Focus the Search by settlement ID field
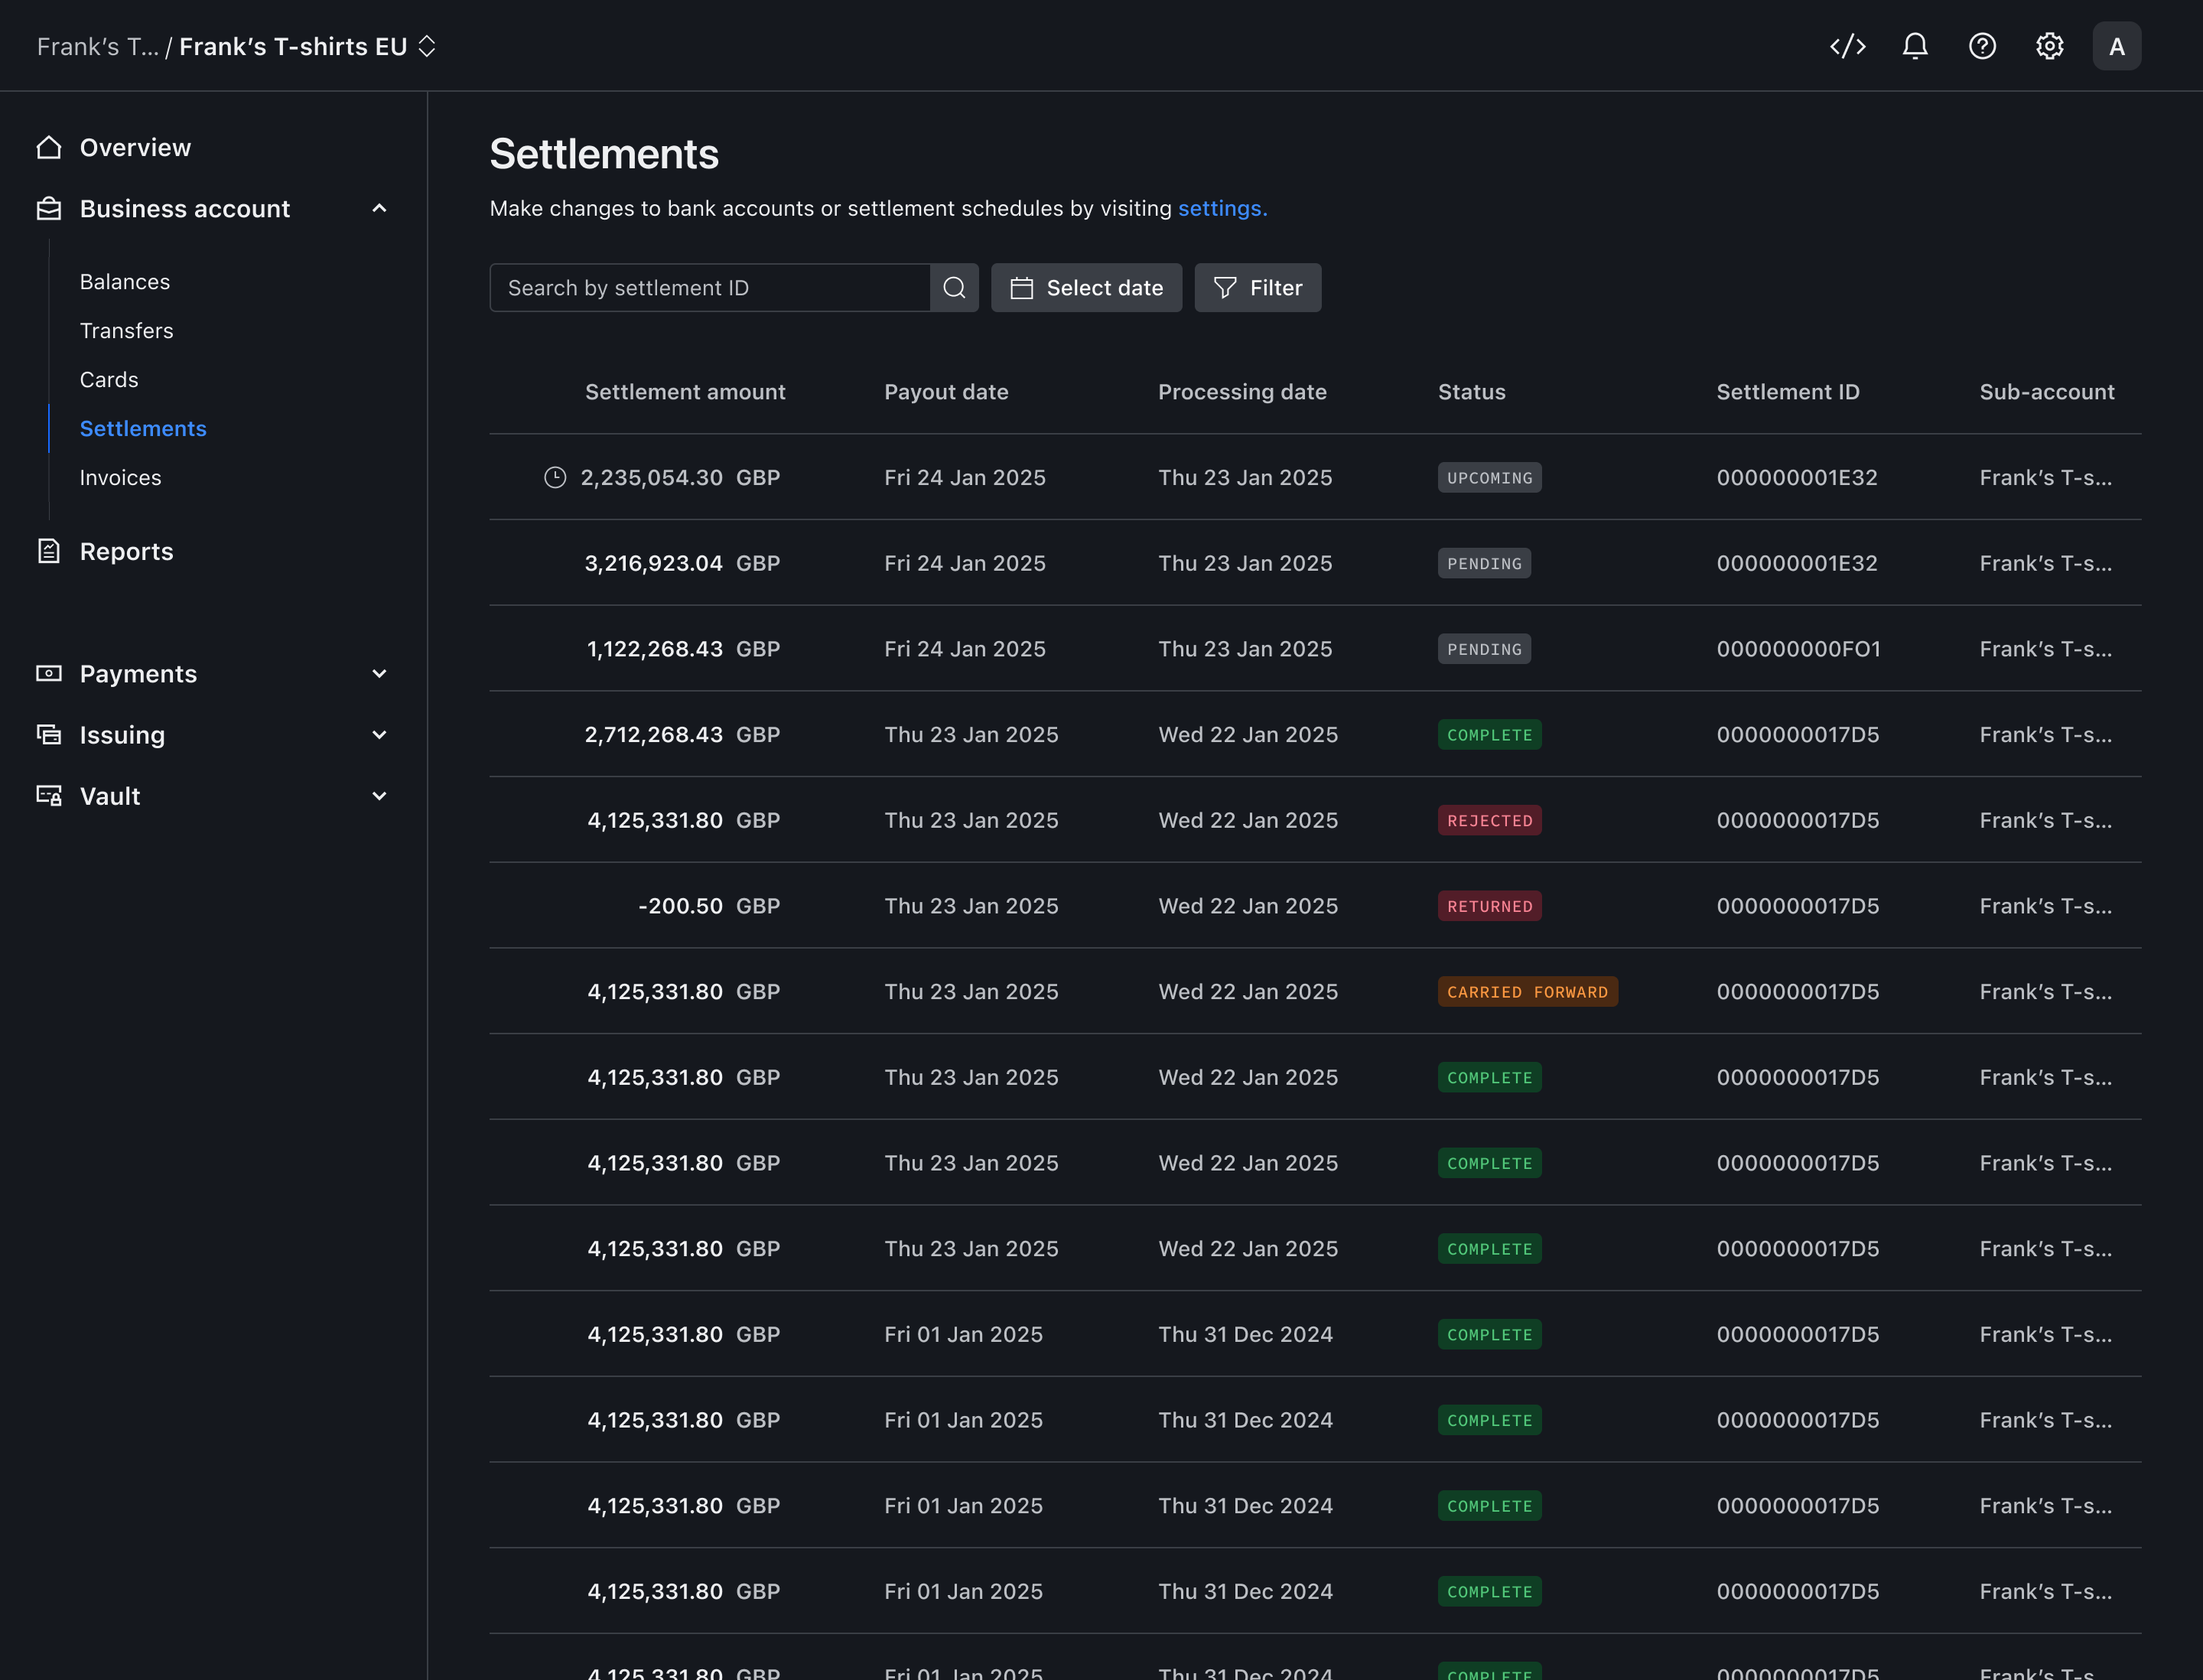Viewport: 2203px width, 1680px height. [710, 288]
